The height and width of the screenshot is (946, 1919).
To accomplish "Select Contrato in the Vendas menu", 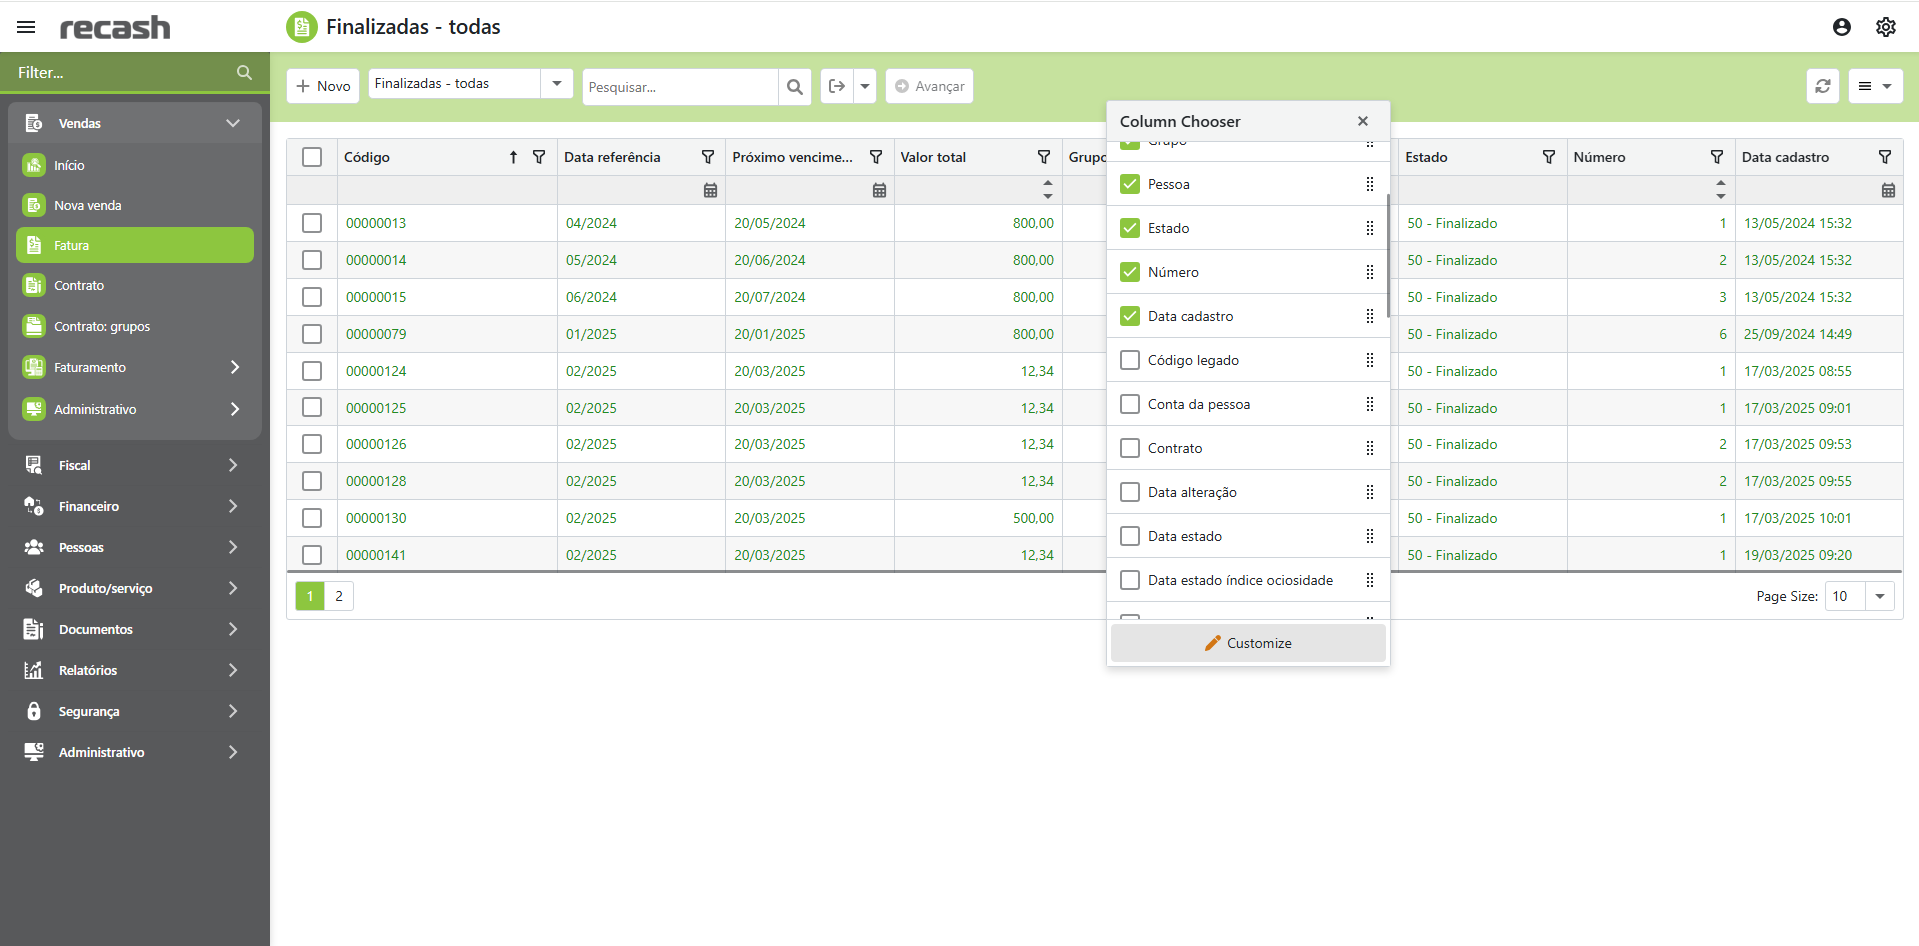I will (79, 285).
